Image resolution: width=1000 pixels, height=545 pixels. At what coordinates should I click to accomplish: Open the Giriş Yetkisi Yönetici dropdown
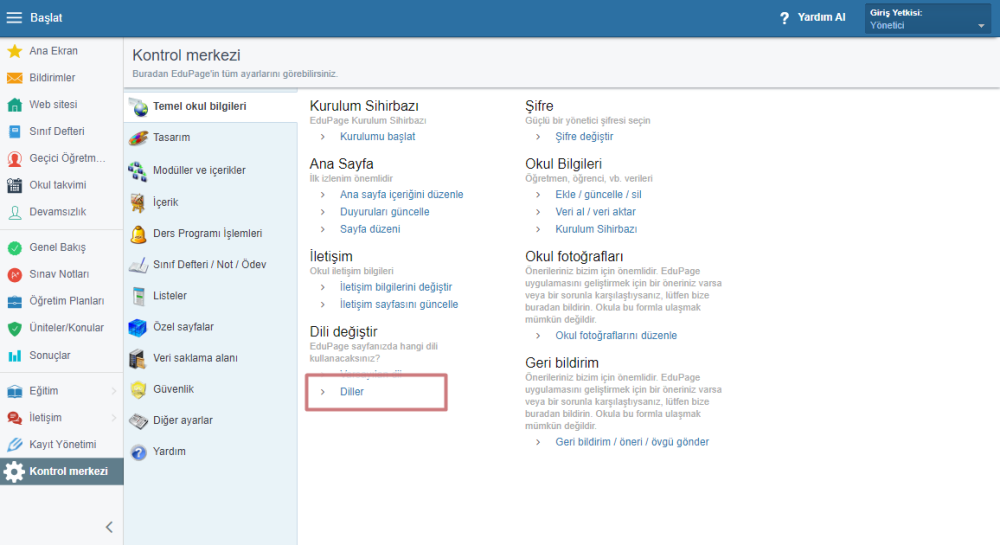[928, 19]
